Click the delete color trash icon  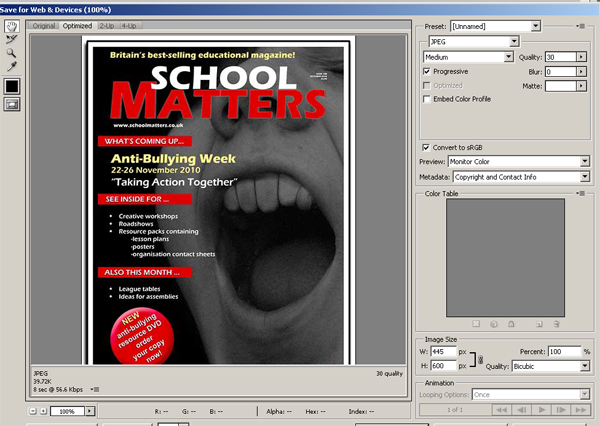tap(556, 324)
